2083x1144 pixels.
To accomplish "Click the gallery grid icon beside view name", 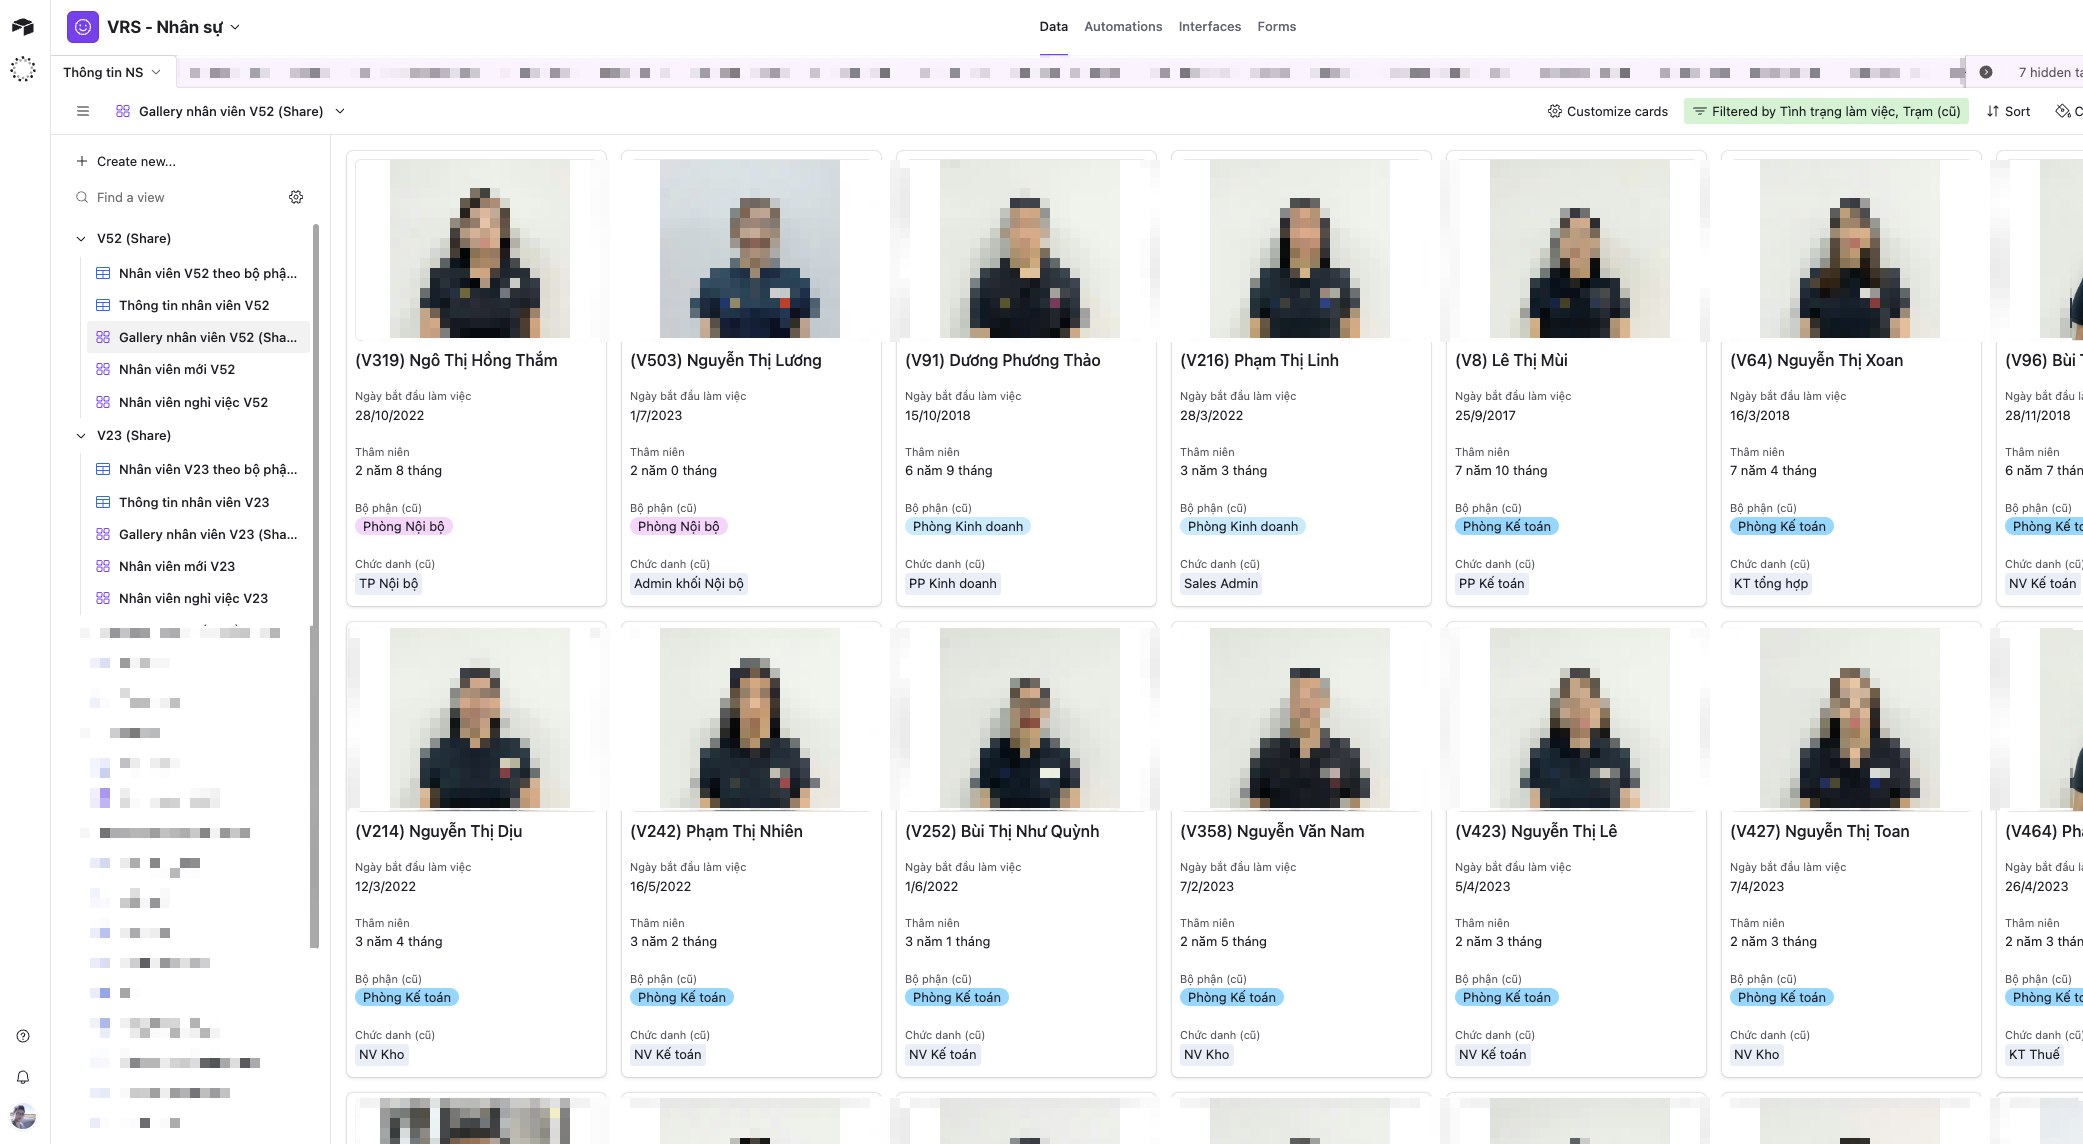I will [123, 111].
